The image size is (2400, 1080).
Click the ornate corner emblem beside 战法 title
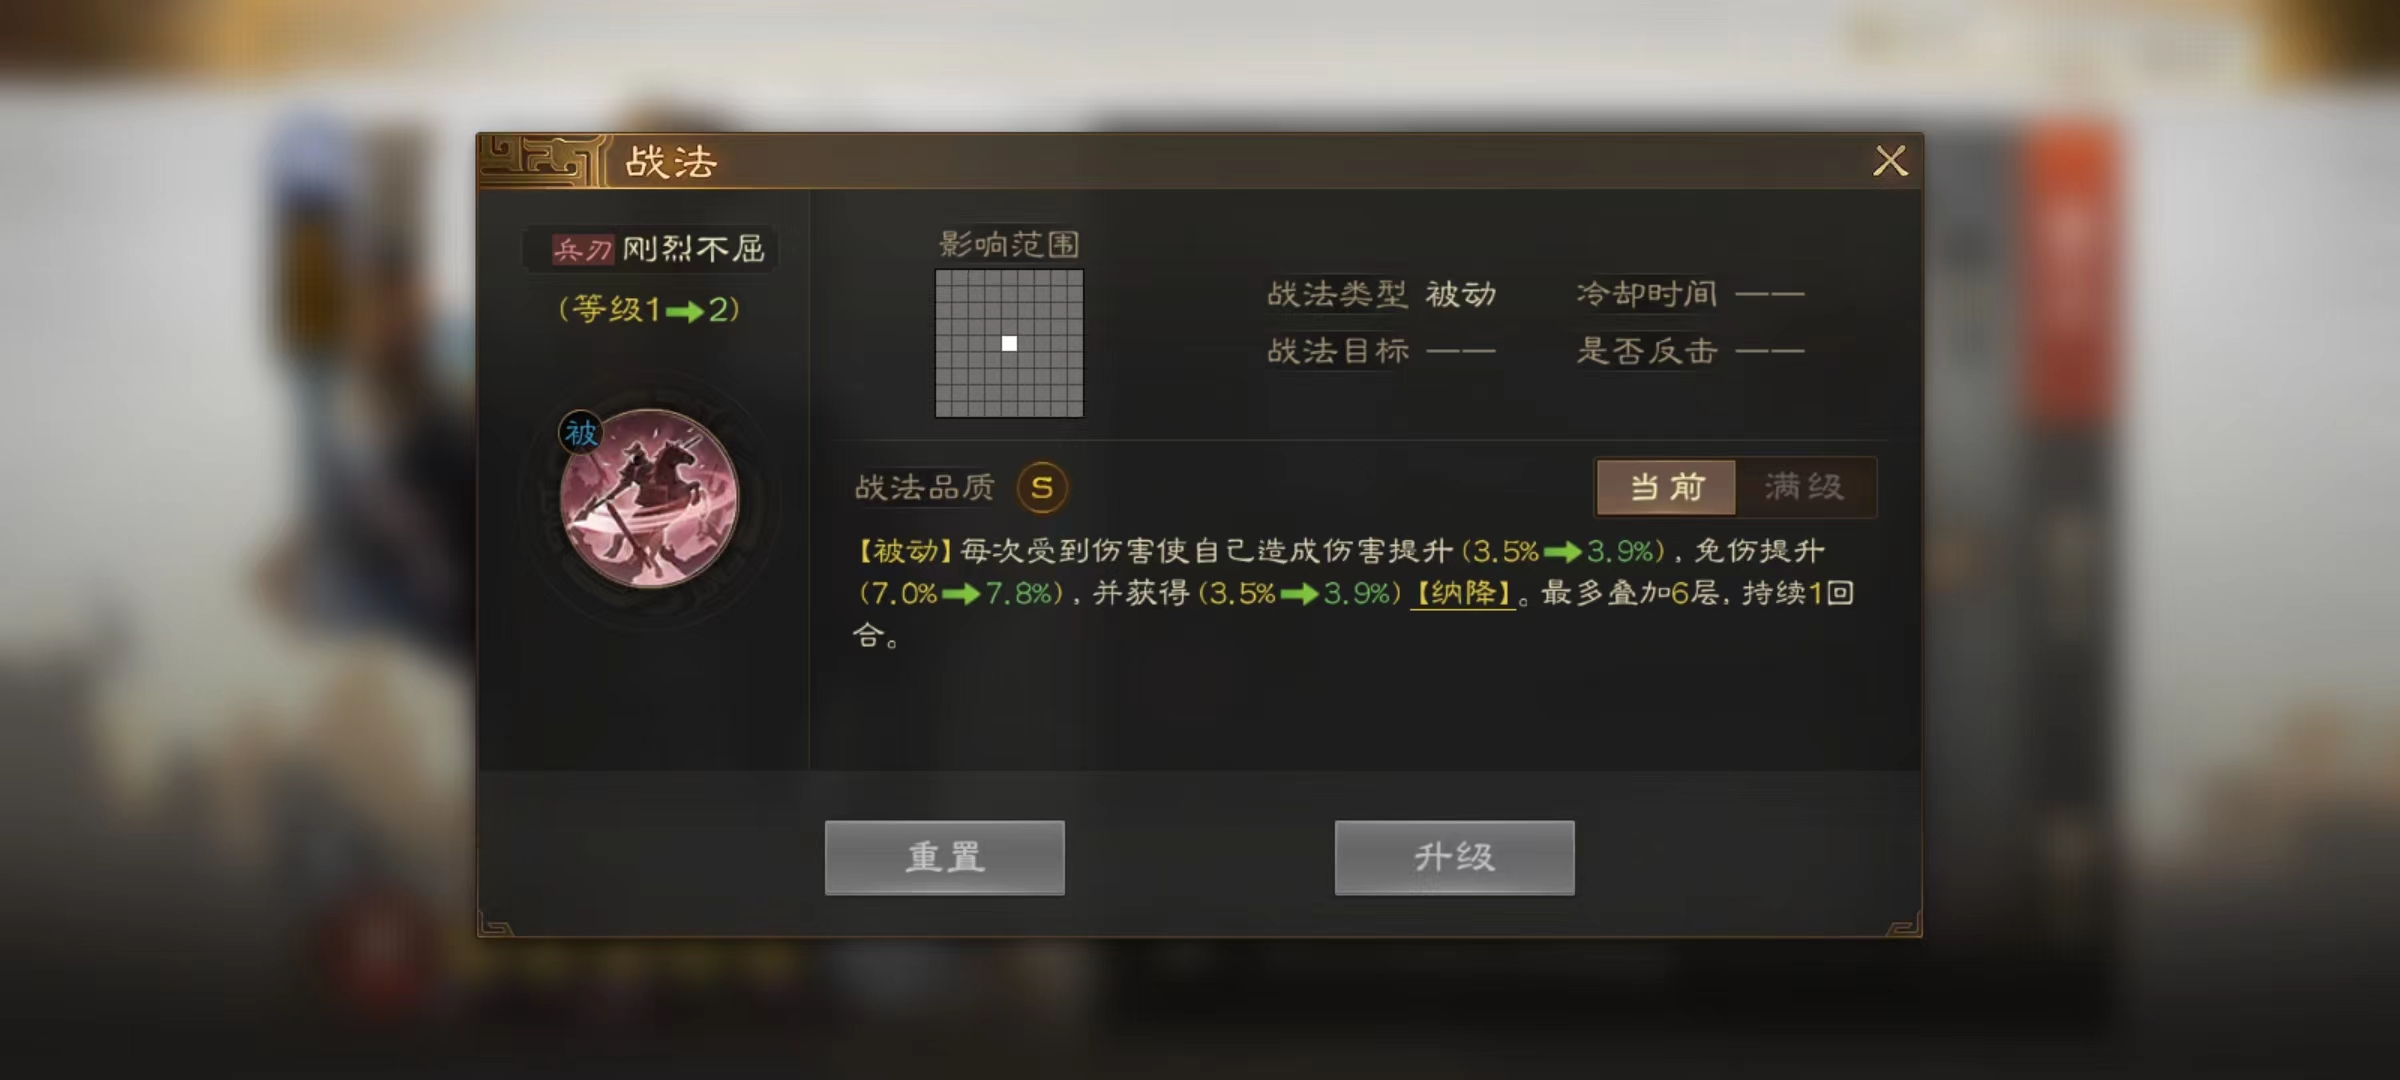543,161
